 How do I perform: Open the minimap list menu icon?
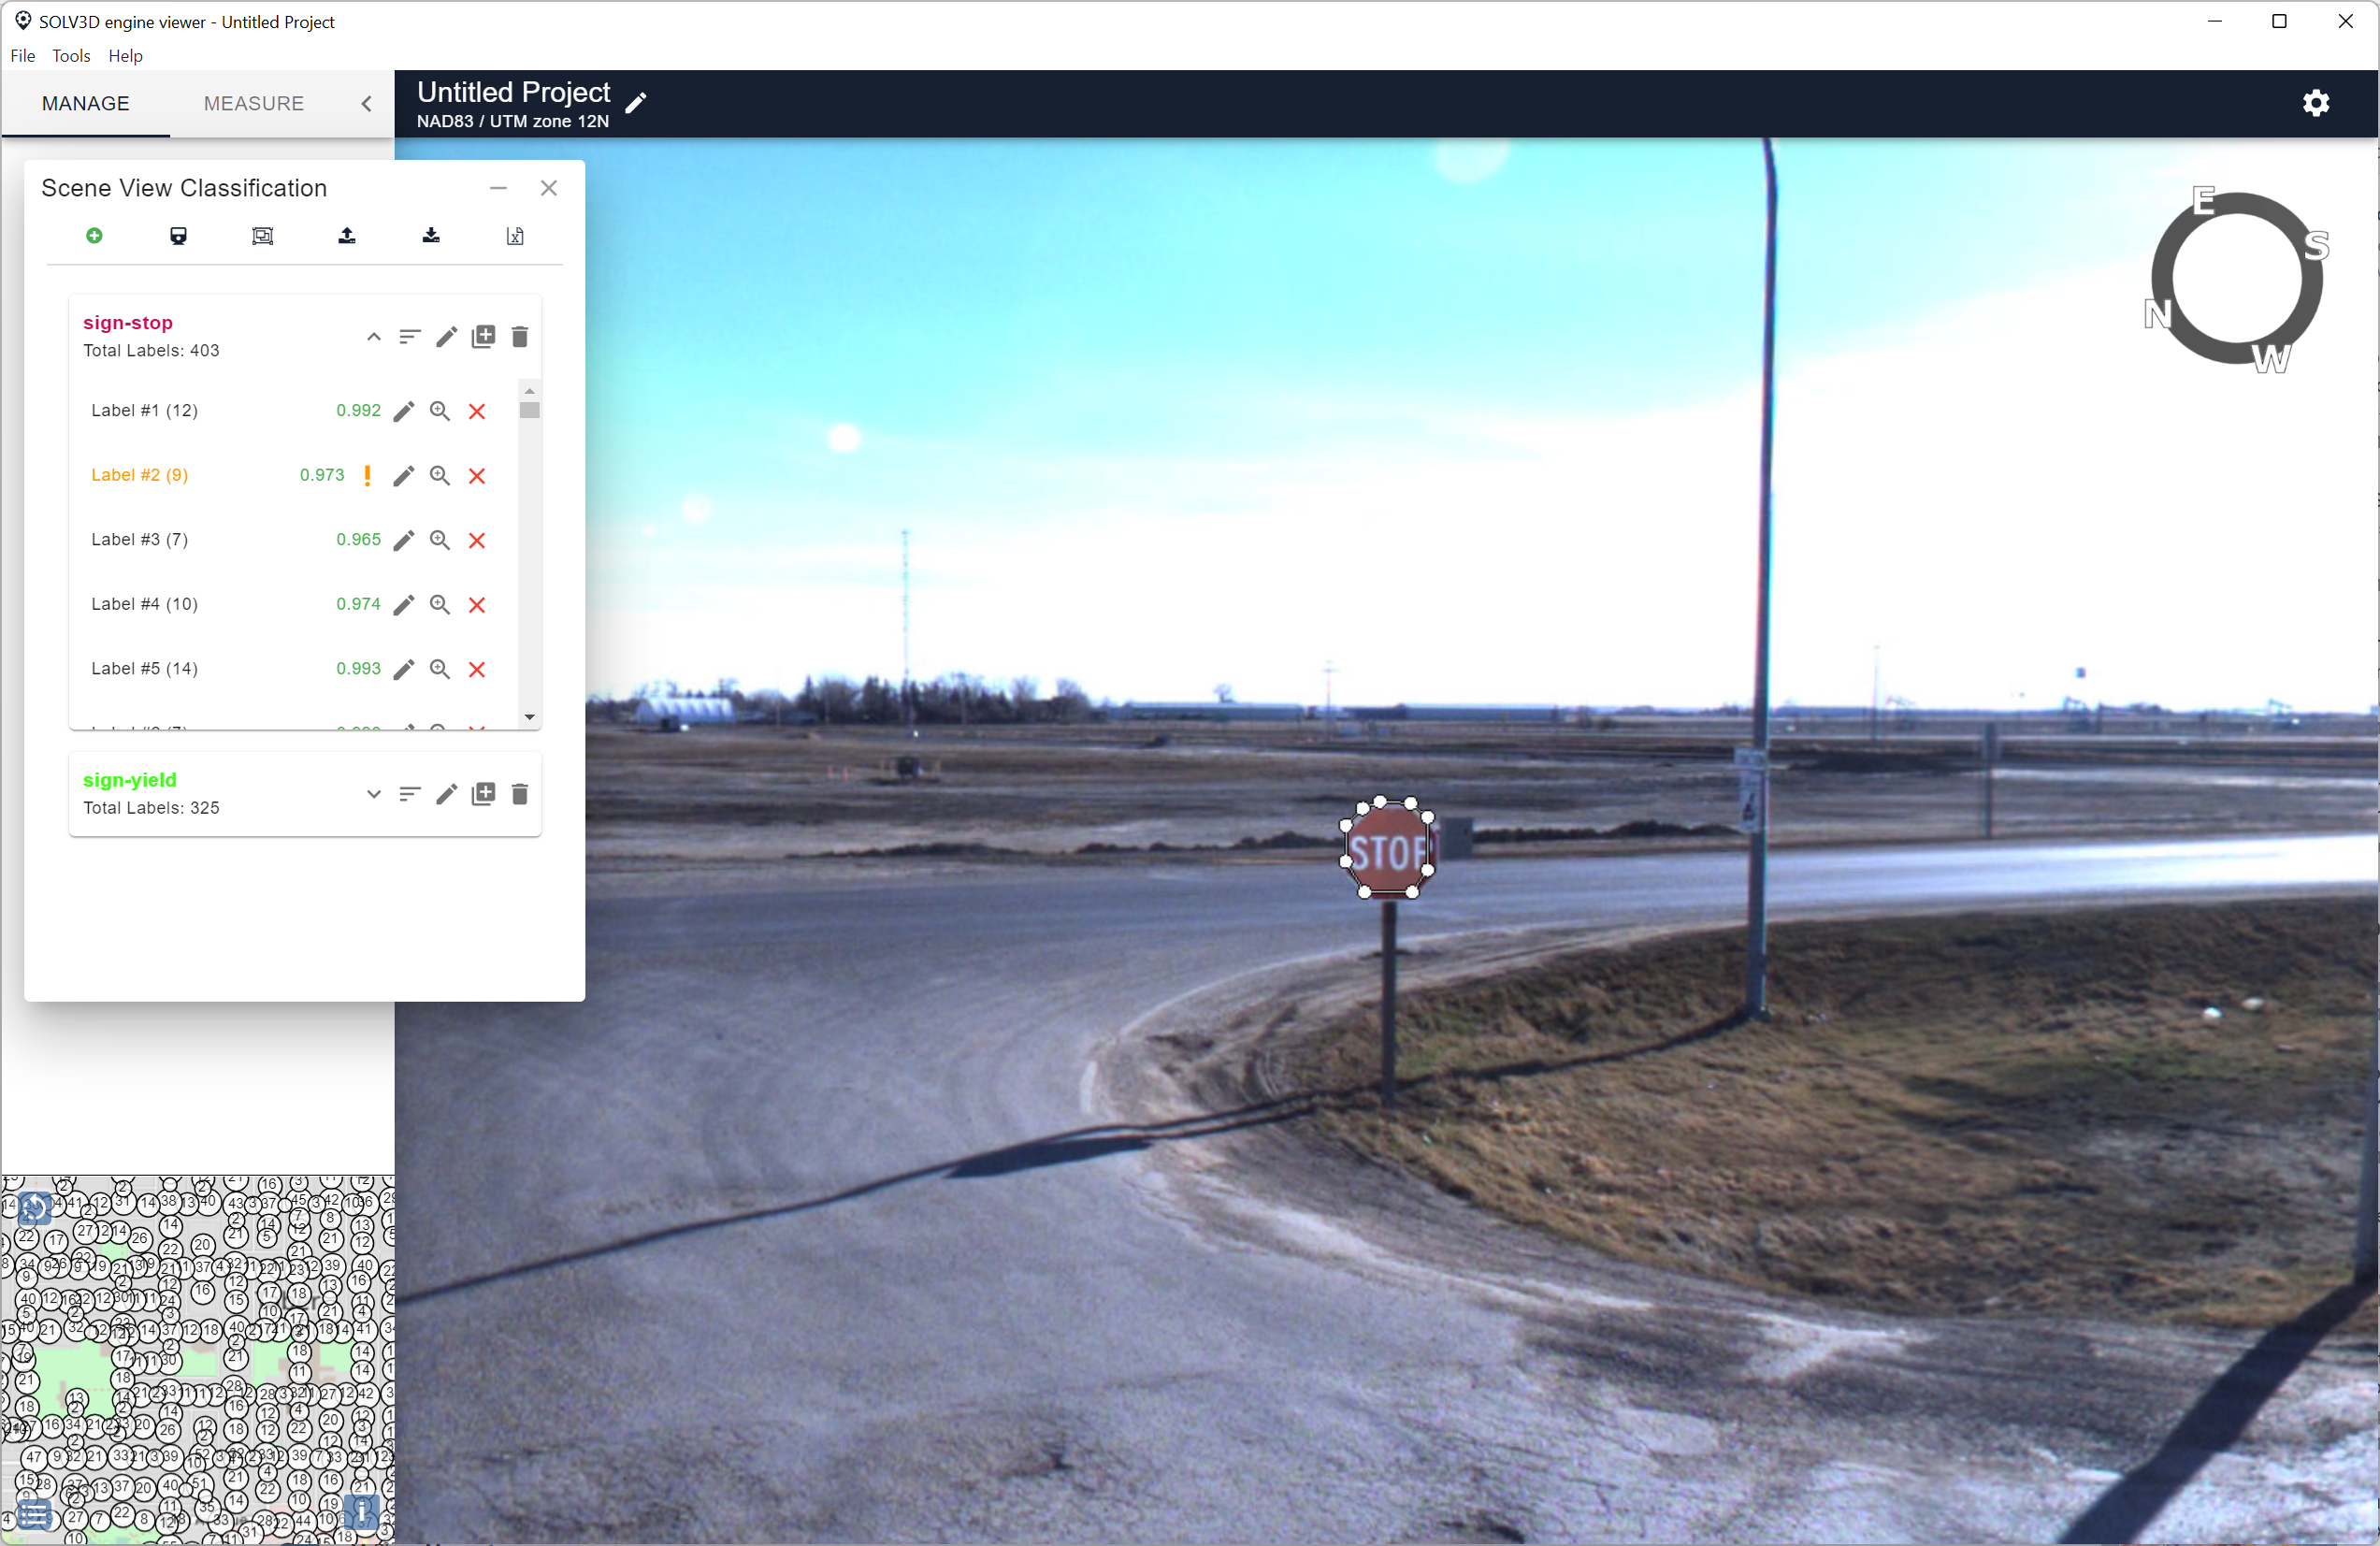click(x=33, y=1515)
